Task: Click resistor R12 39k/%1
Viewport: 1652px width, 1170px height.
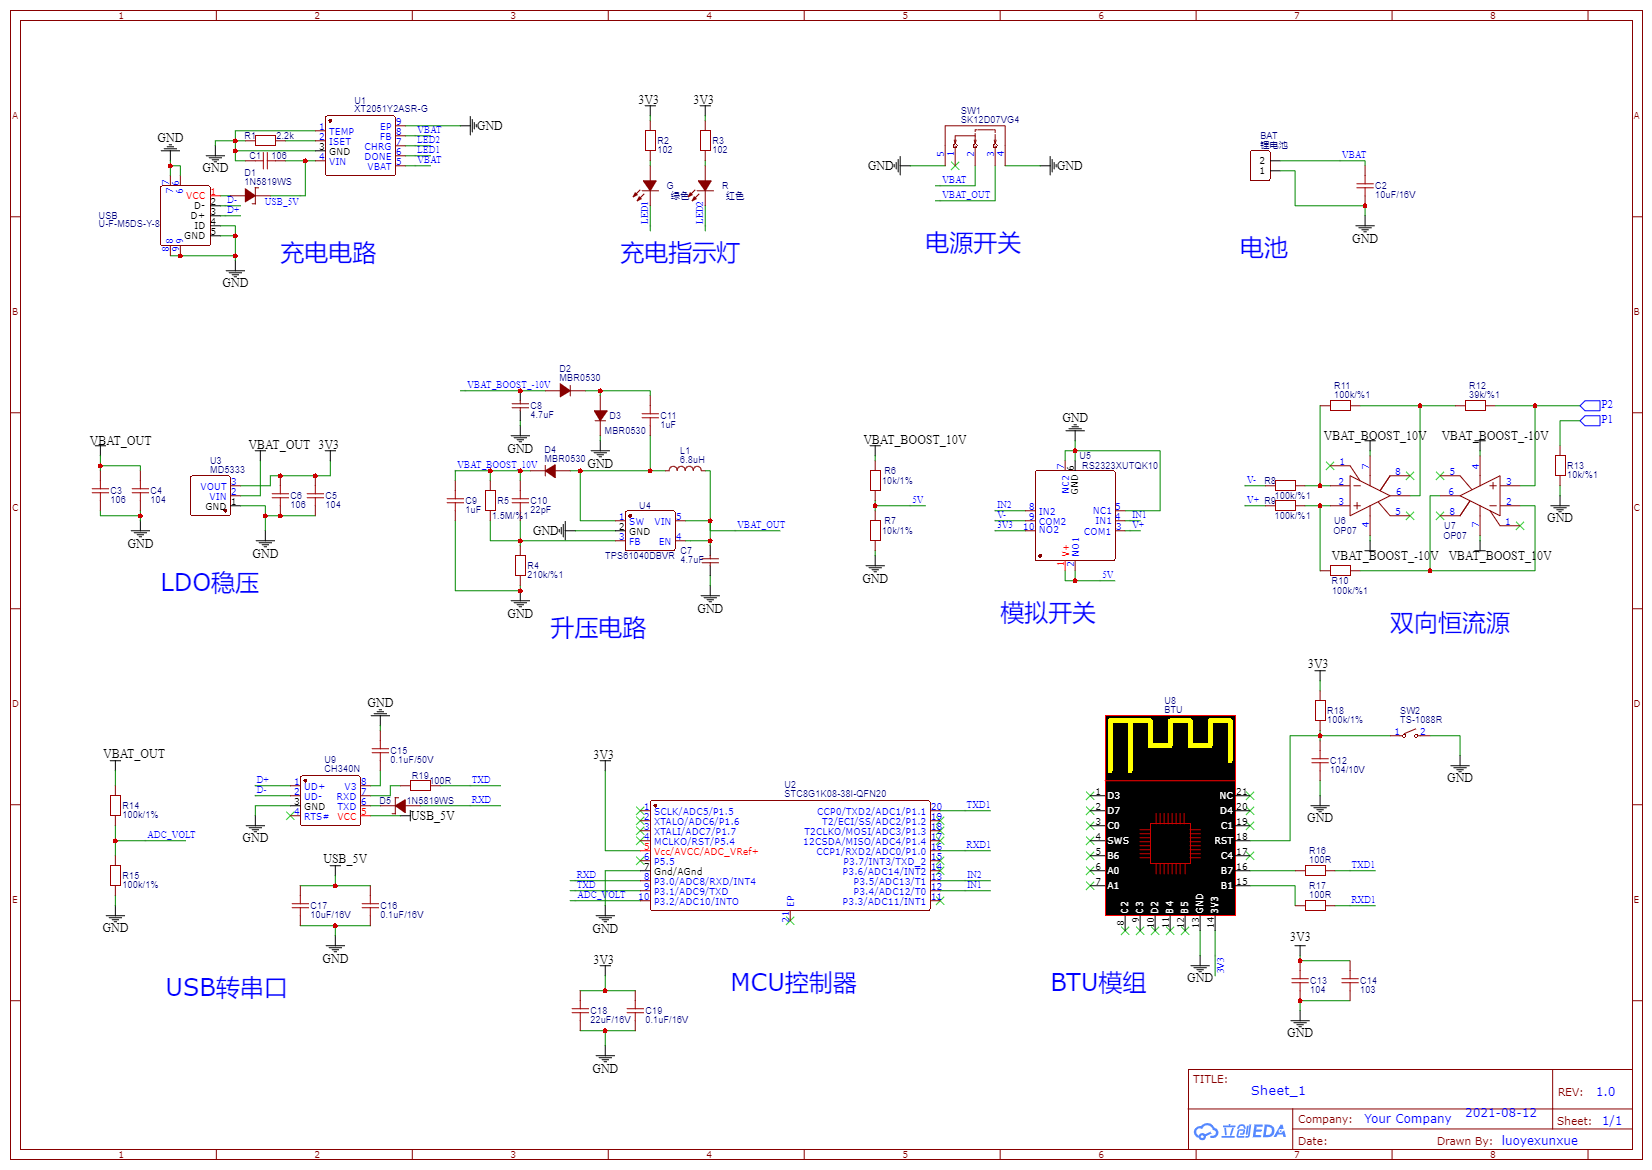Action: (x=1475, y=405)
